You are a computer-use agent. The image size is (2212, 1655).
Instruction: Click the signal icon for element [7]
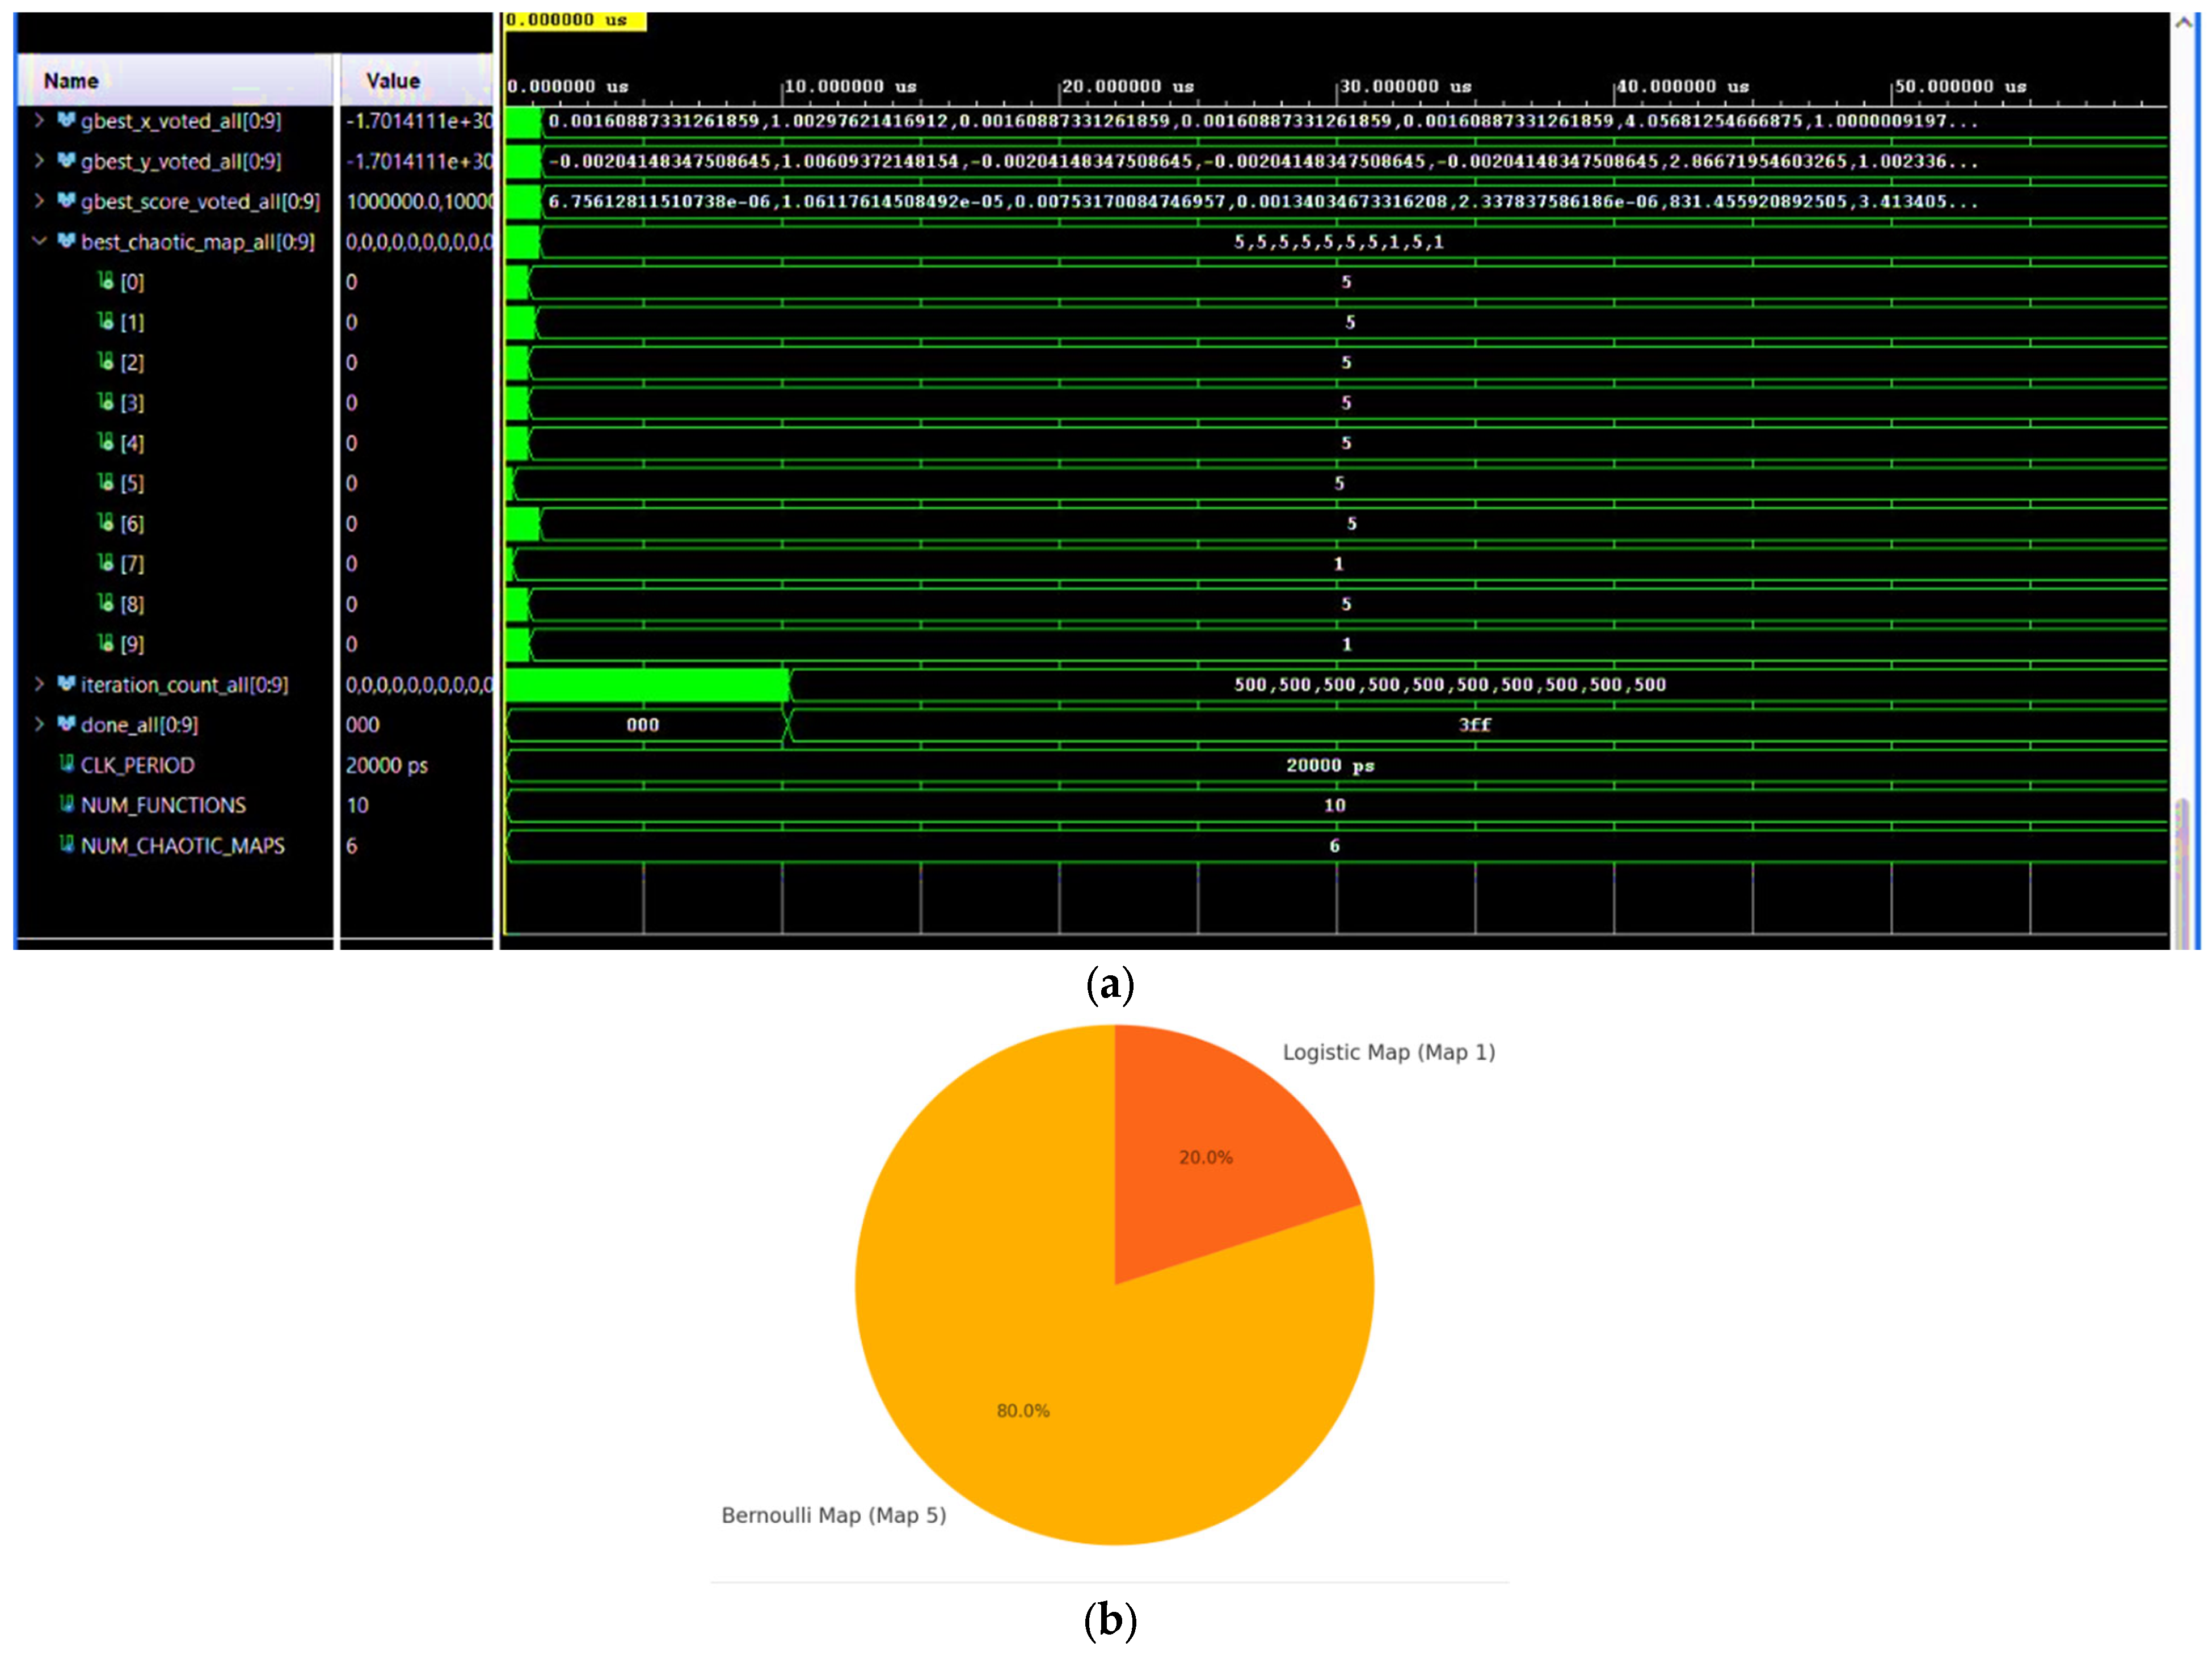point(106,564)
